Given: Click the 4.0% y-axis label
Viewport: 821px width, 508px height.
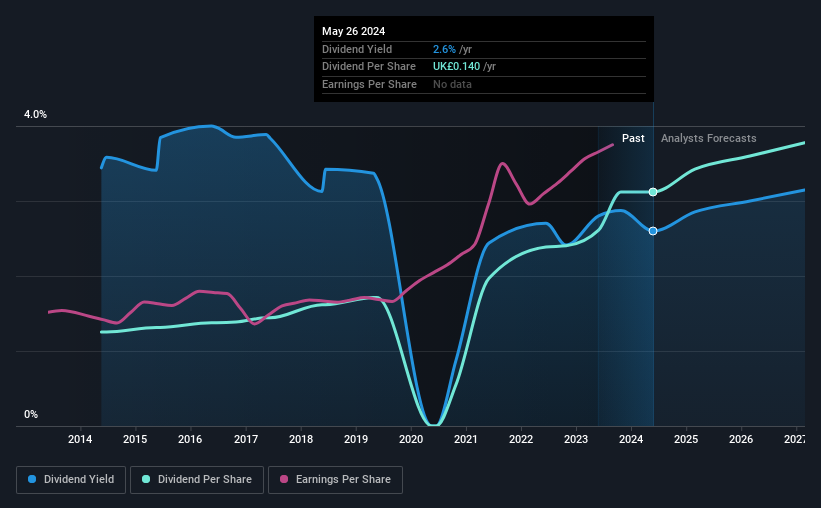Looking at the screenshot, I should point(35,114).
